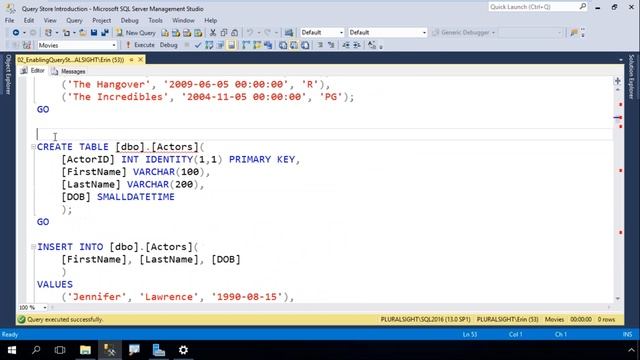Screen dimensions: 640x360
Task: Open the New Project dropdown arrow
Action: (57, 33)
